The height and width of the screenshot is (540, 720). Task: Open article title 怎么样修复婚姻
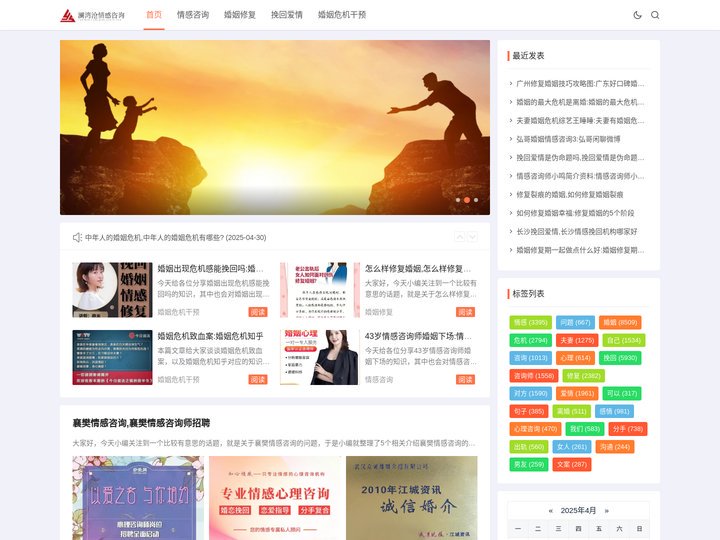418,269
